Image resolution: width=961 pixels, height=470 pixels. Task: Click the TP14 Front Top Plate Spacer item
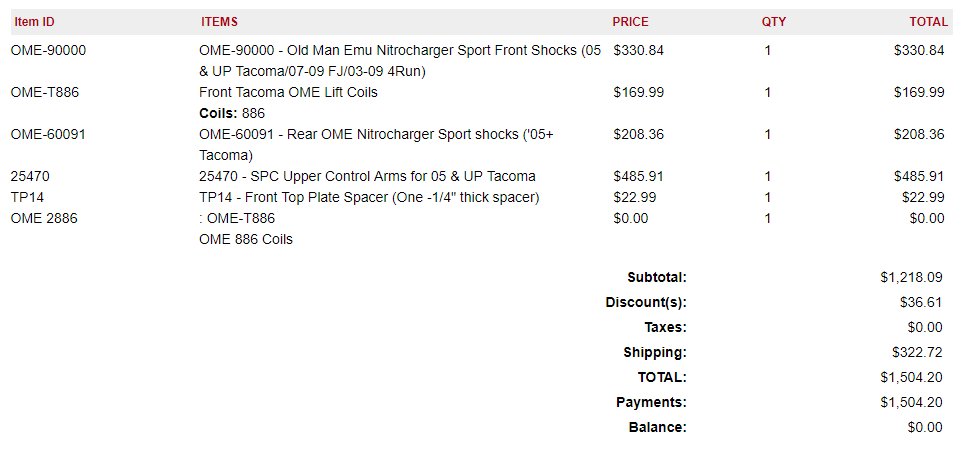click(x=369, y=197)
